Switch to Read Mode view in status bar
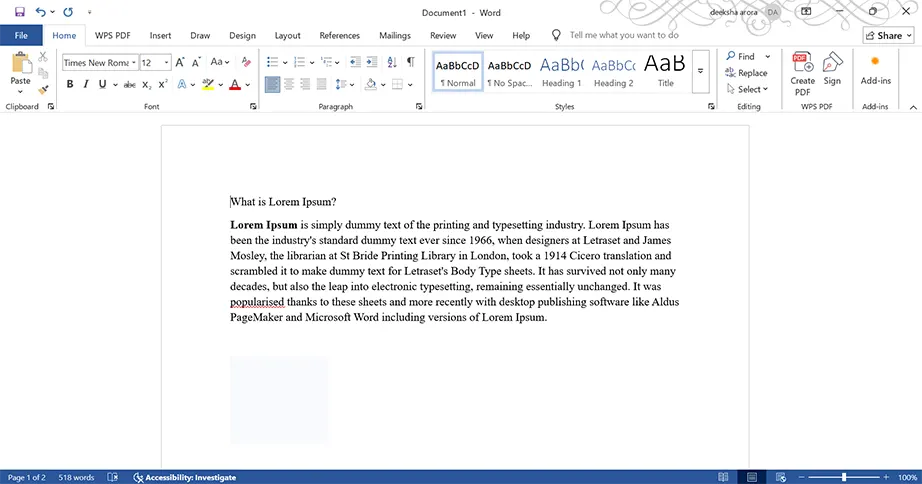The image size is (922, 484). tap(723, 477)
